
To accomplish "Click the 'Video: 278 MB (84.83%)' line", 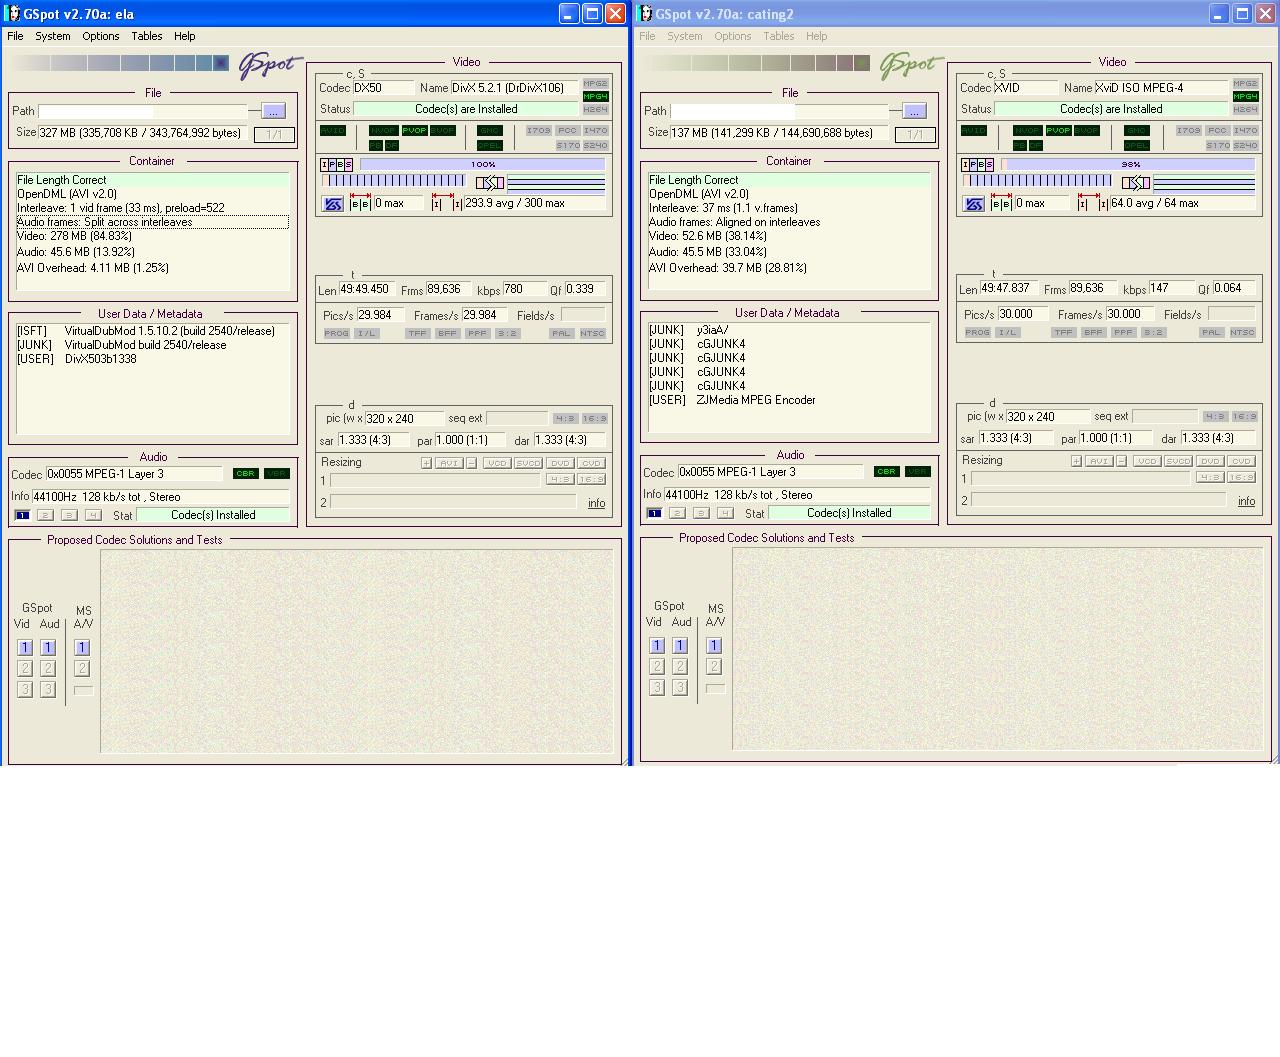I will click(75, 236).
